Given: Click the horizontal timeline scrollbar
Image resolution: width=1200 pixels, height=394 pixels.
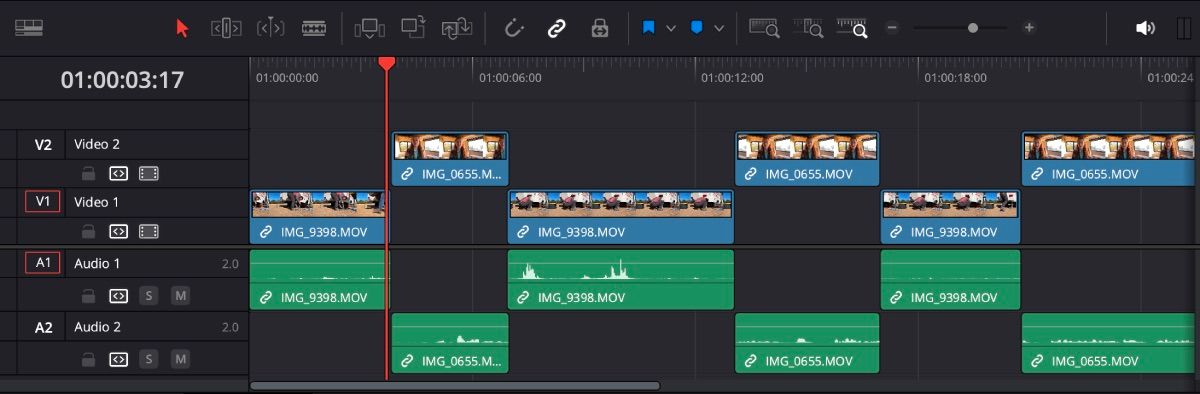Looking at the screenshot, I should (x=455, y=385).
